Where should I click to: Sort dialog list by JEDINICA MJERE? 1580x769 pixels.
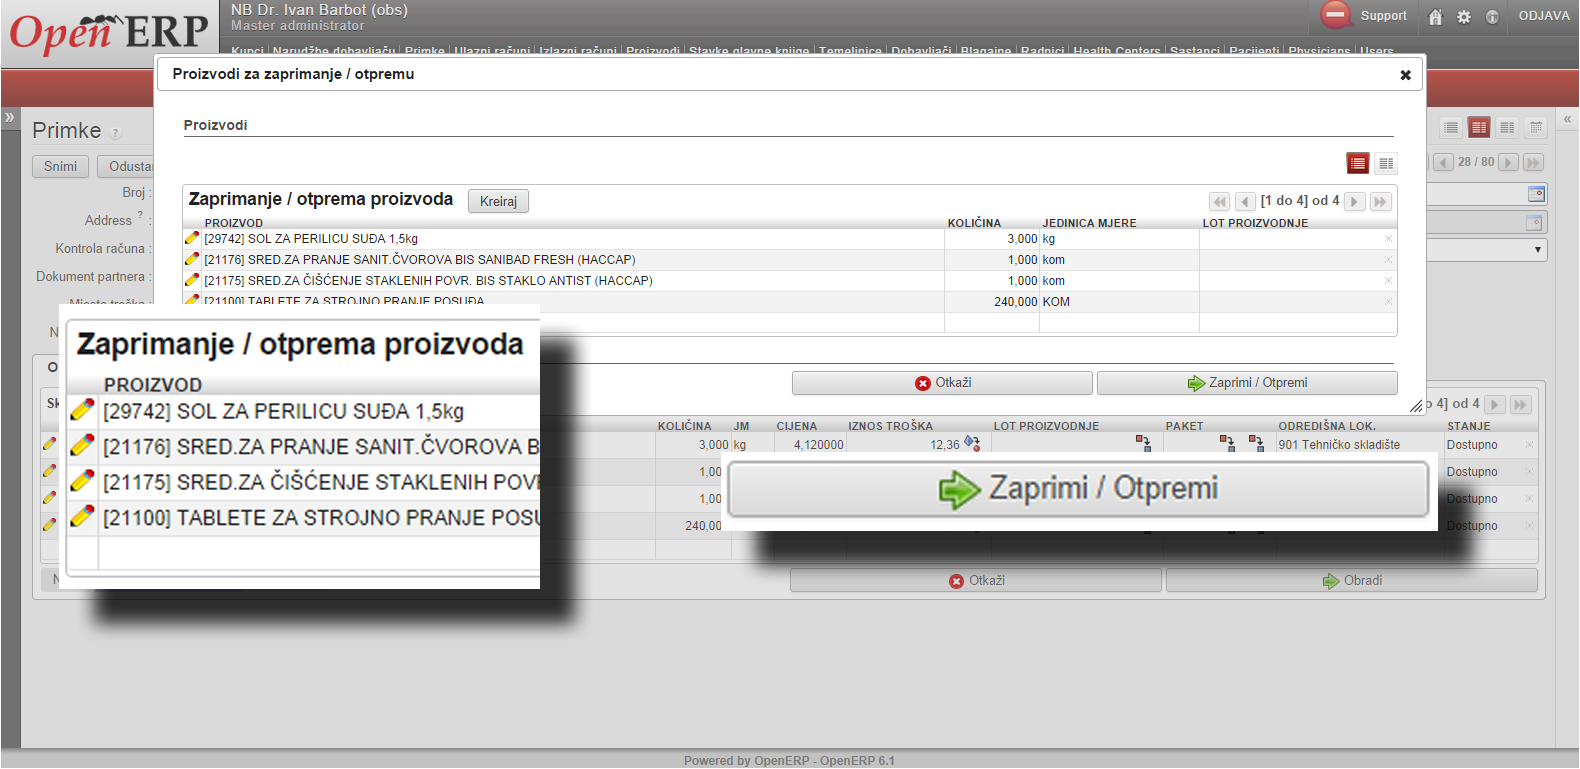[x=1089, y=224]
